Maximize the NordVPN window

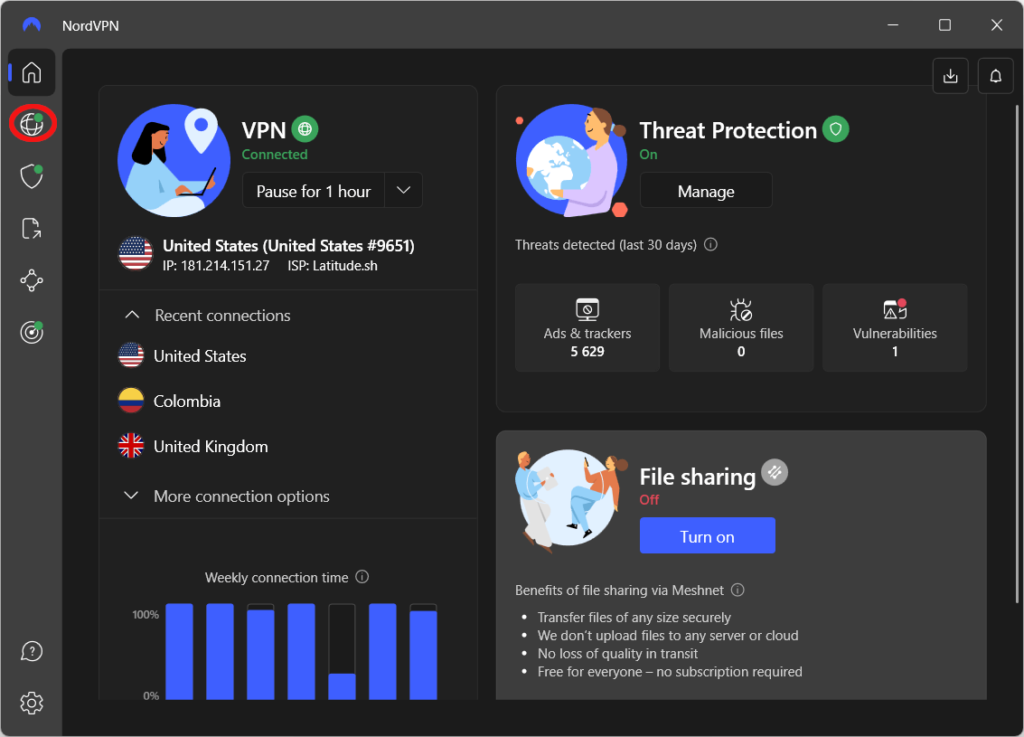pos(944,25)
